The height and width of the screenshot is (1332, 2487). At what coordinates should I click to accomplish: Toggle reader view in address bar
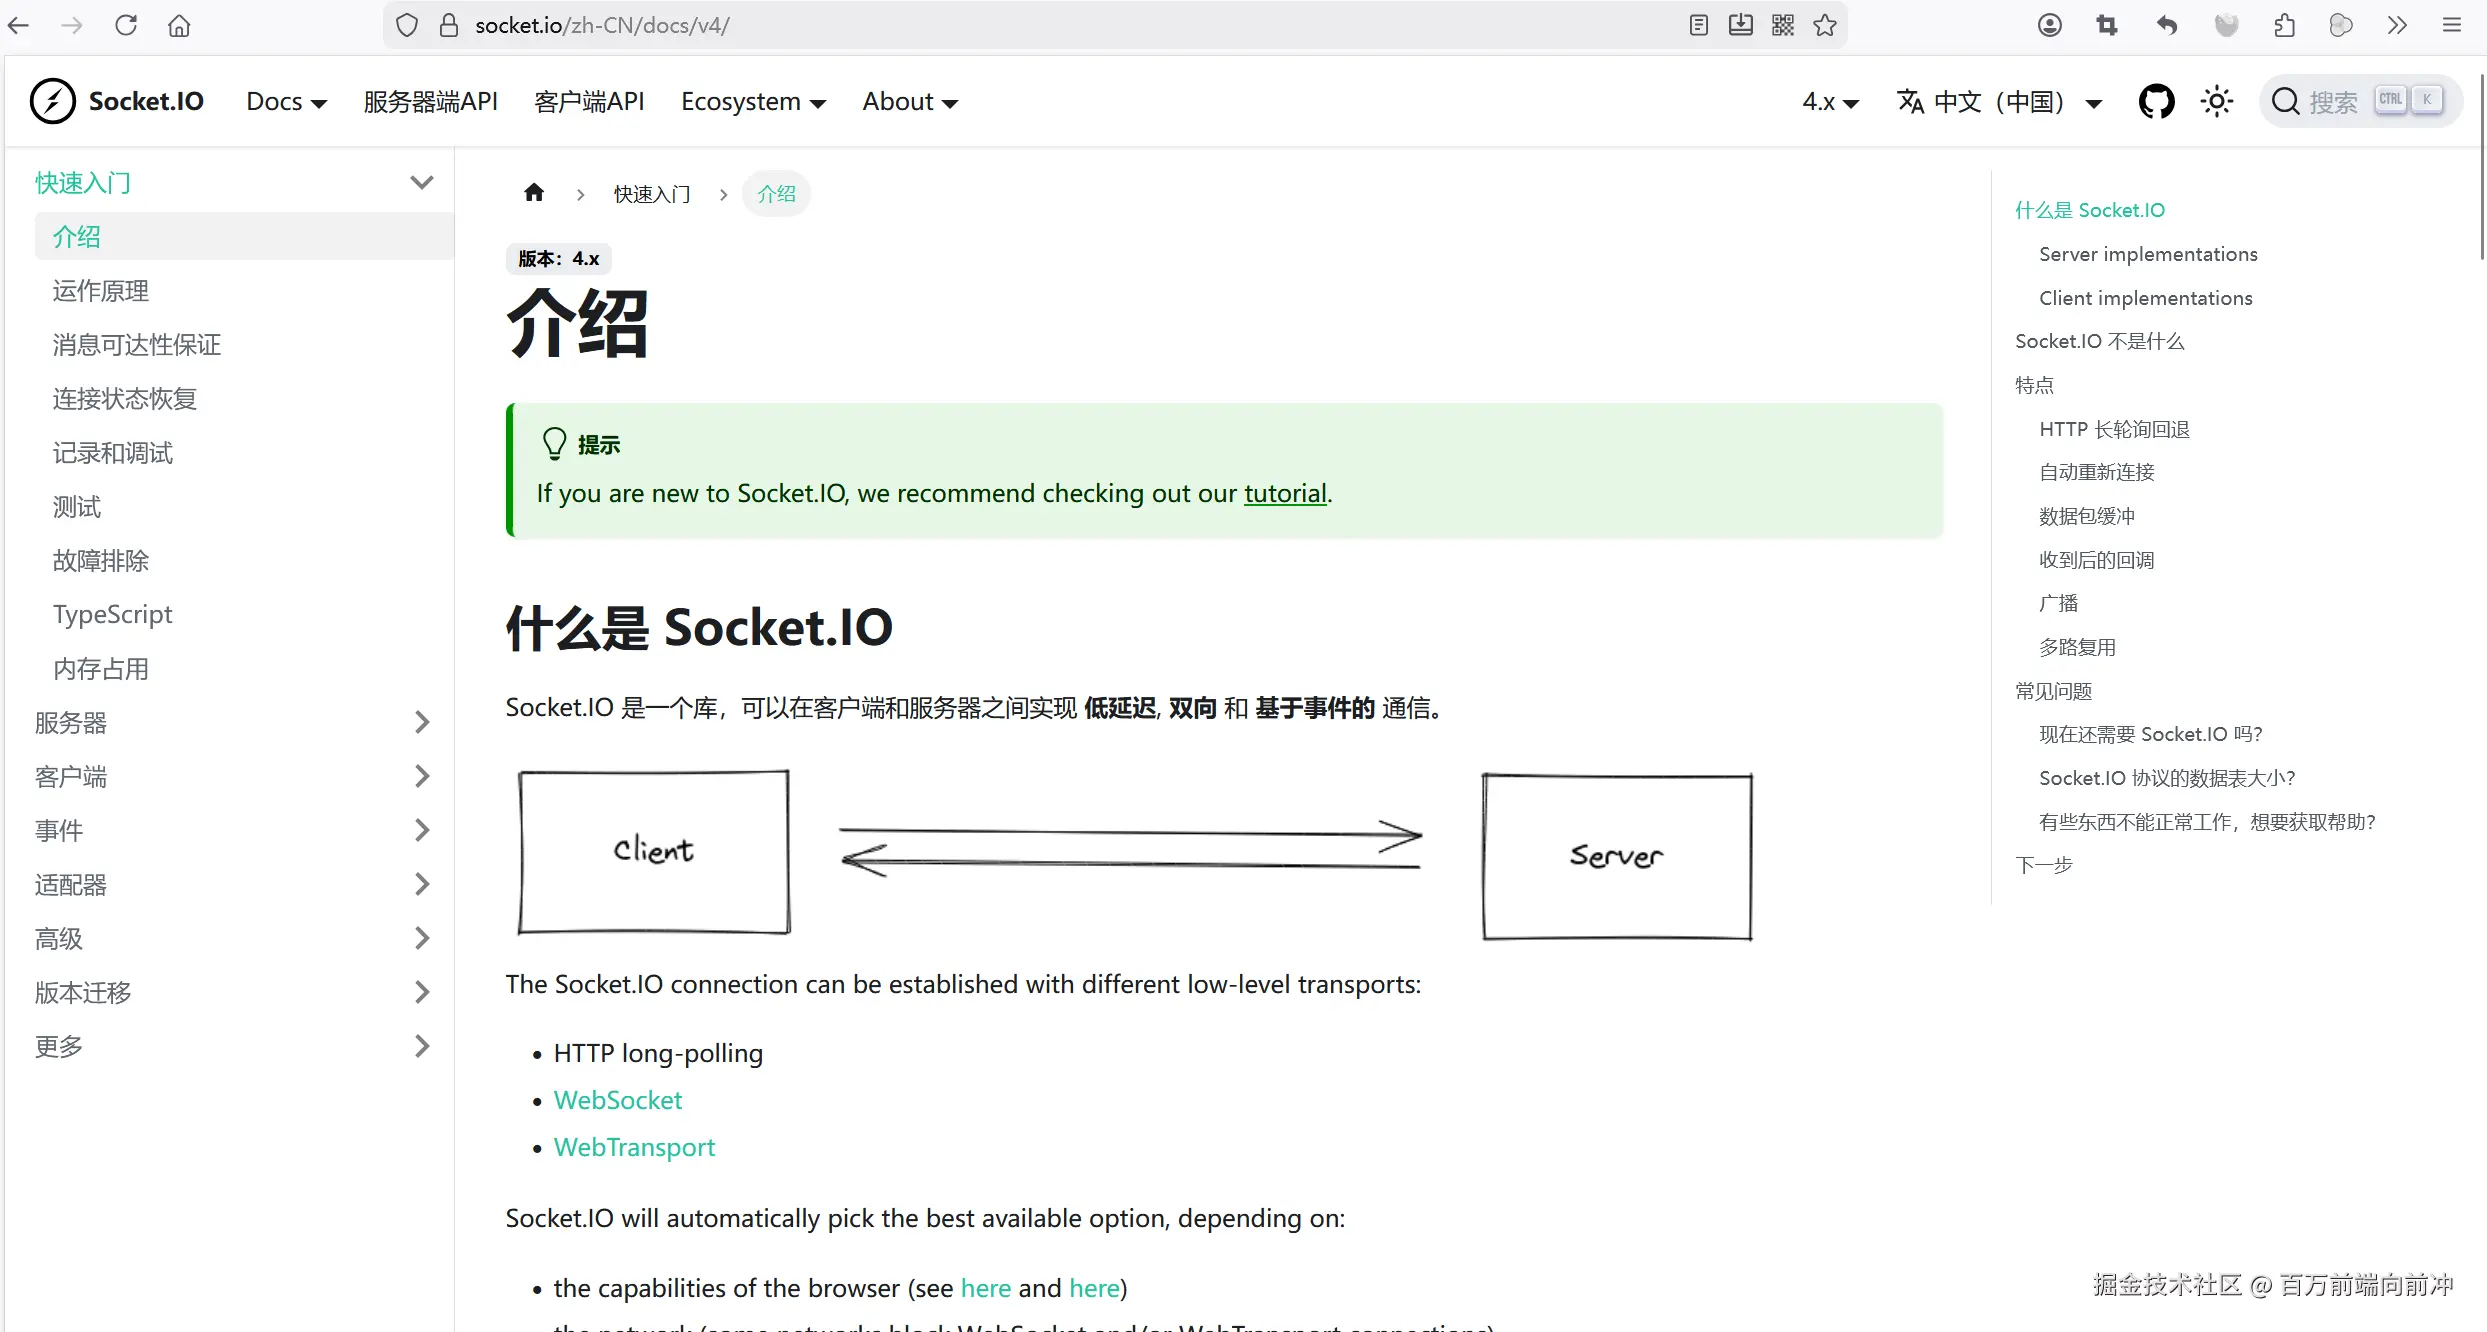pos(1698,25)
